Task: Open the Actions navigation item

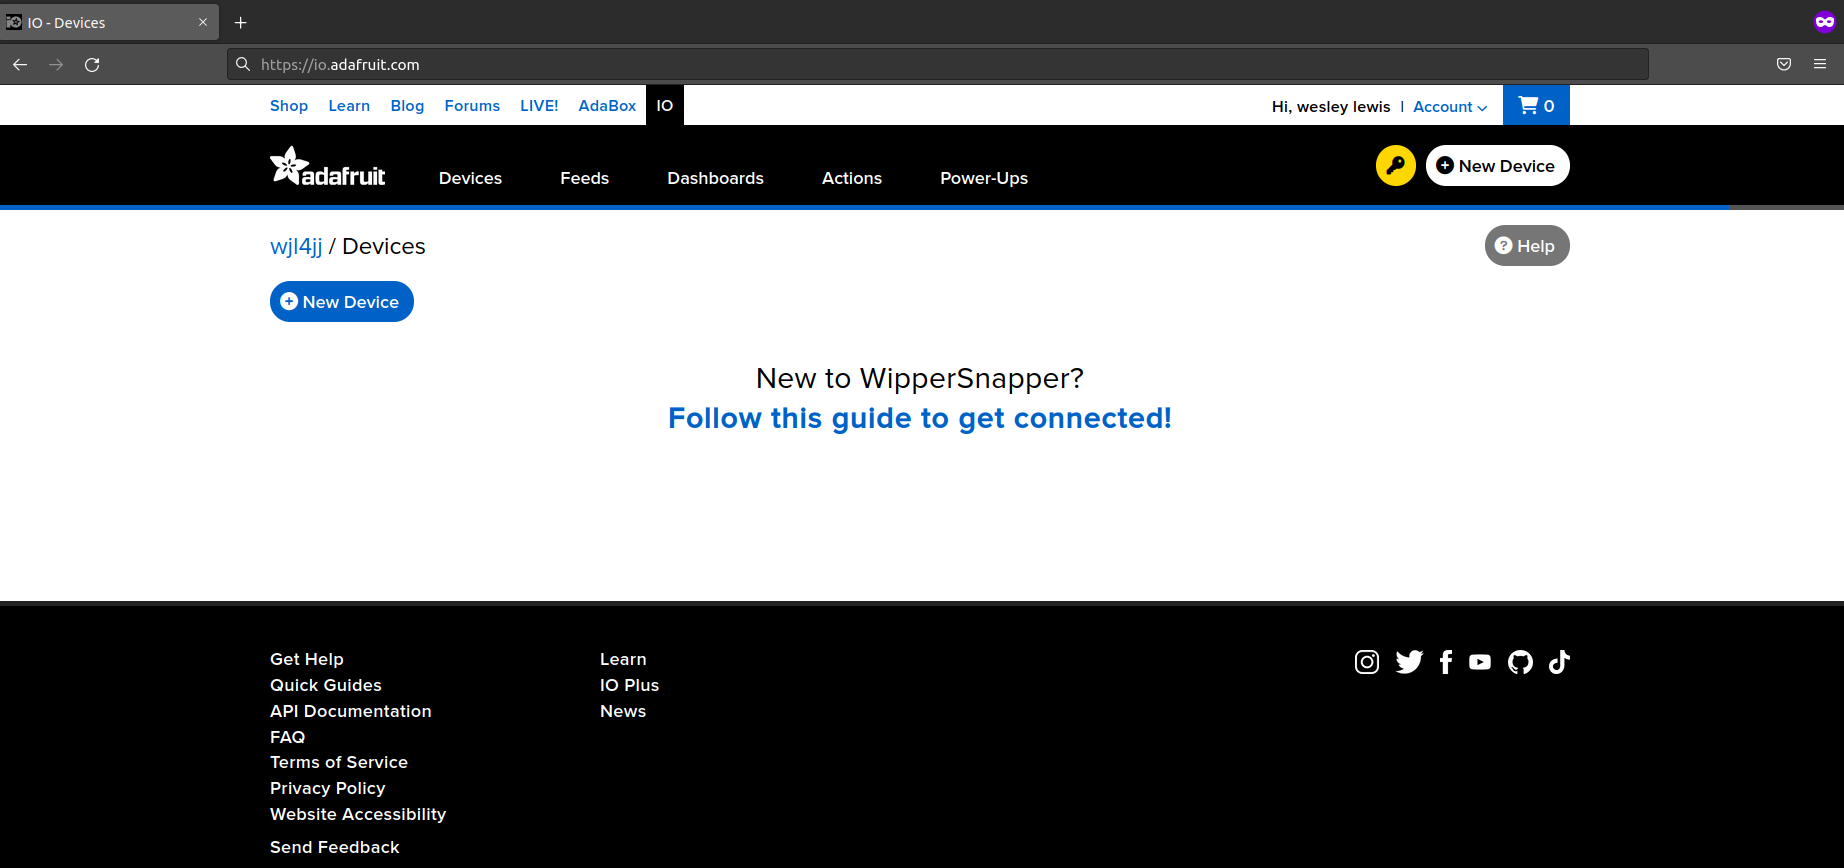Action: click(852, 178)
